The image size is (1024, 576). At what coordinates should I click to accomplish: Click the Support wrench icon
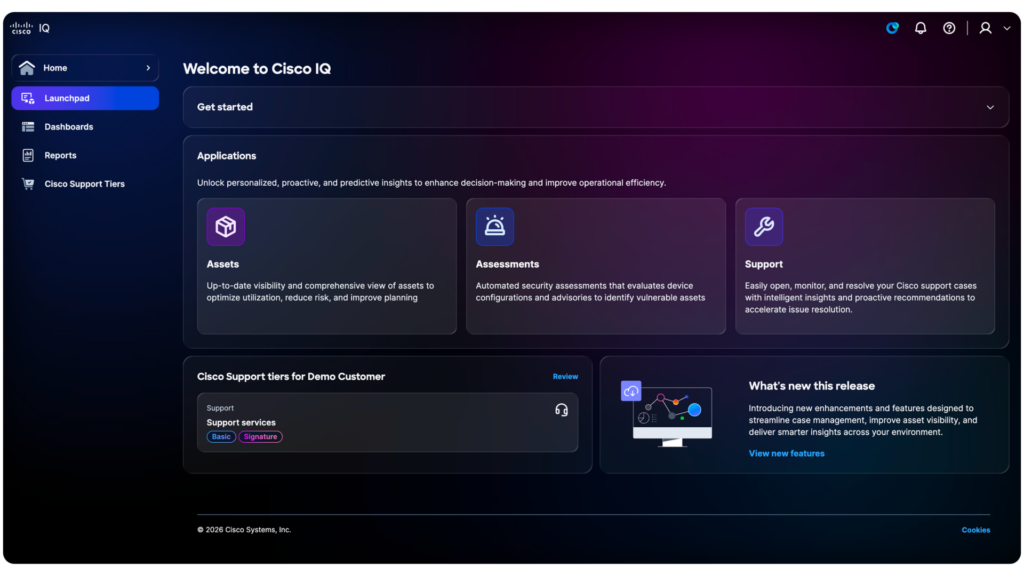click(764, 227)
